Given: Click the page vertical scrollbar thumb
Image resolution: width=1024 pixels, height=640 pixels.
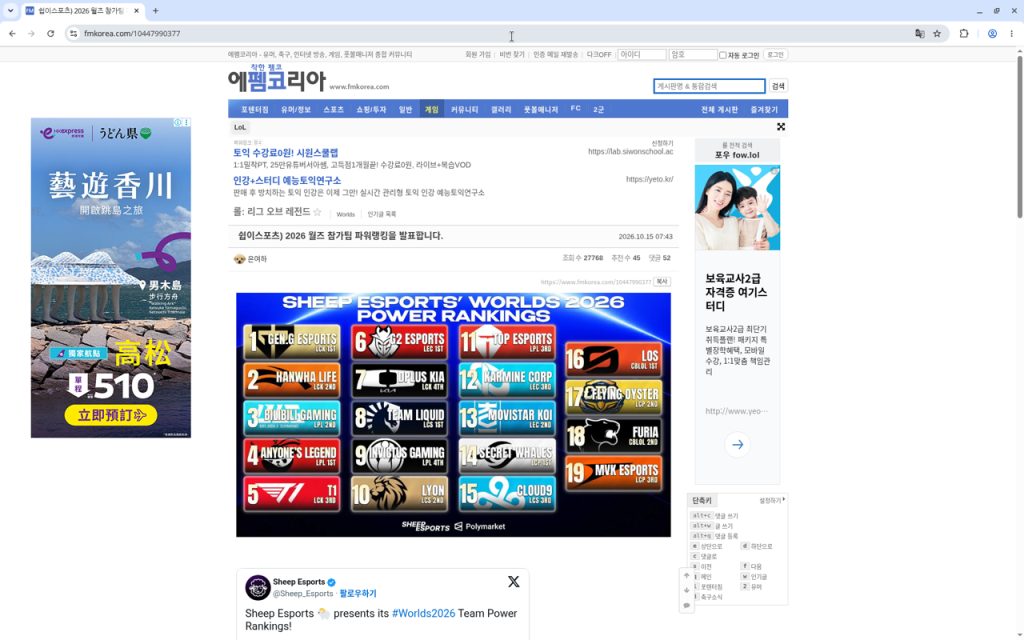Looking at the screenshot, I should pos(1019,137).
